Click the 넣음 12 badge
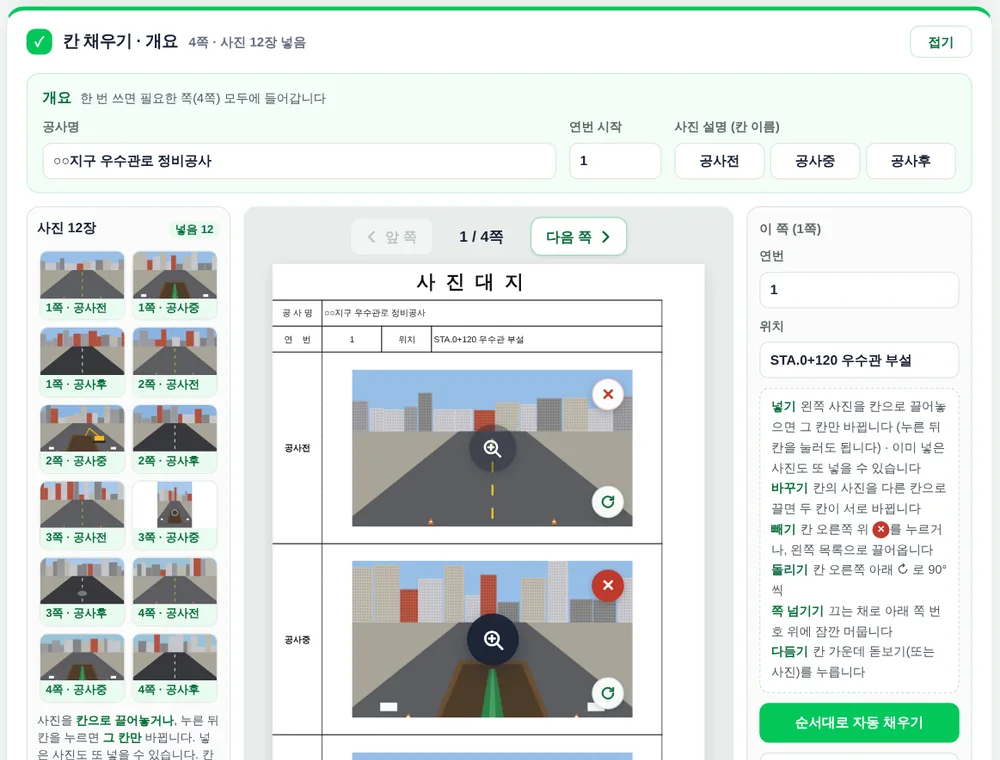This screenshot has height=760, width=1000. tap(194, 229)
